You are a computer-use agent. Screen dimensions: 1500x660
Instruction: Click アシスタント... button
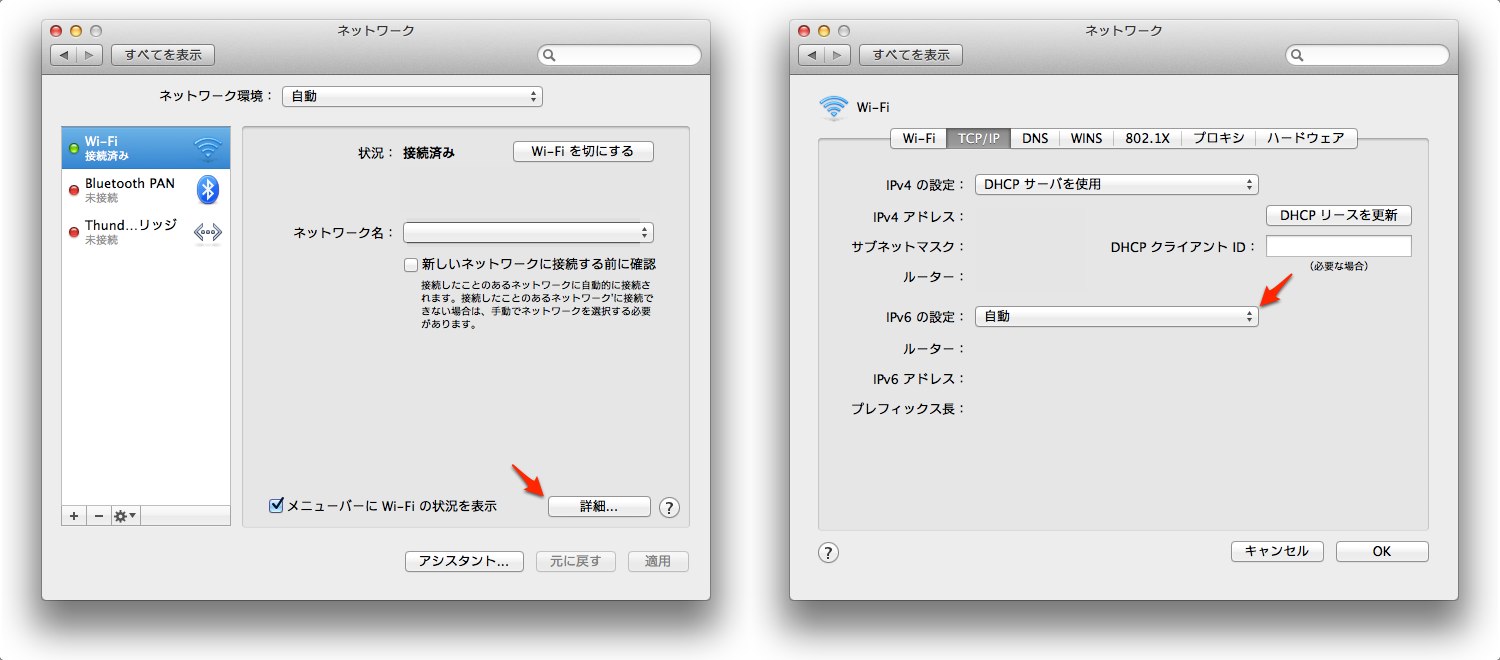pyautogui.click(x=464, y=561)
